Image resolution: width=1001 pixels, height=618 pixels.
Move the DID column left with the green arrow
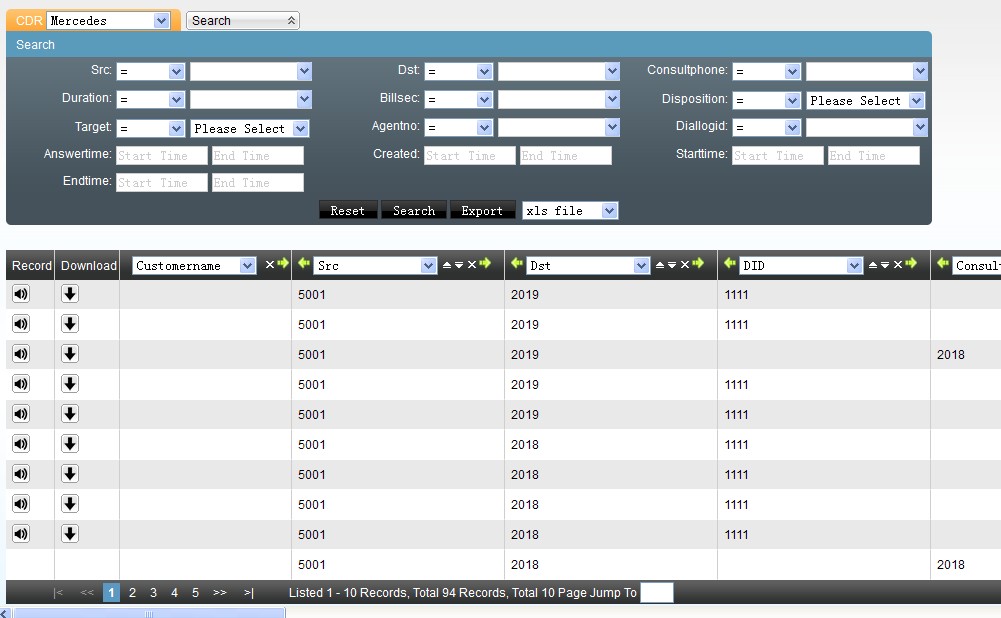point(728,264)
